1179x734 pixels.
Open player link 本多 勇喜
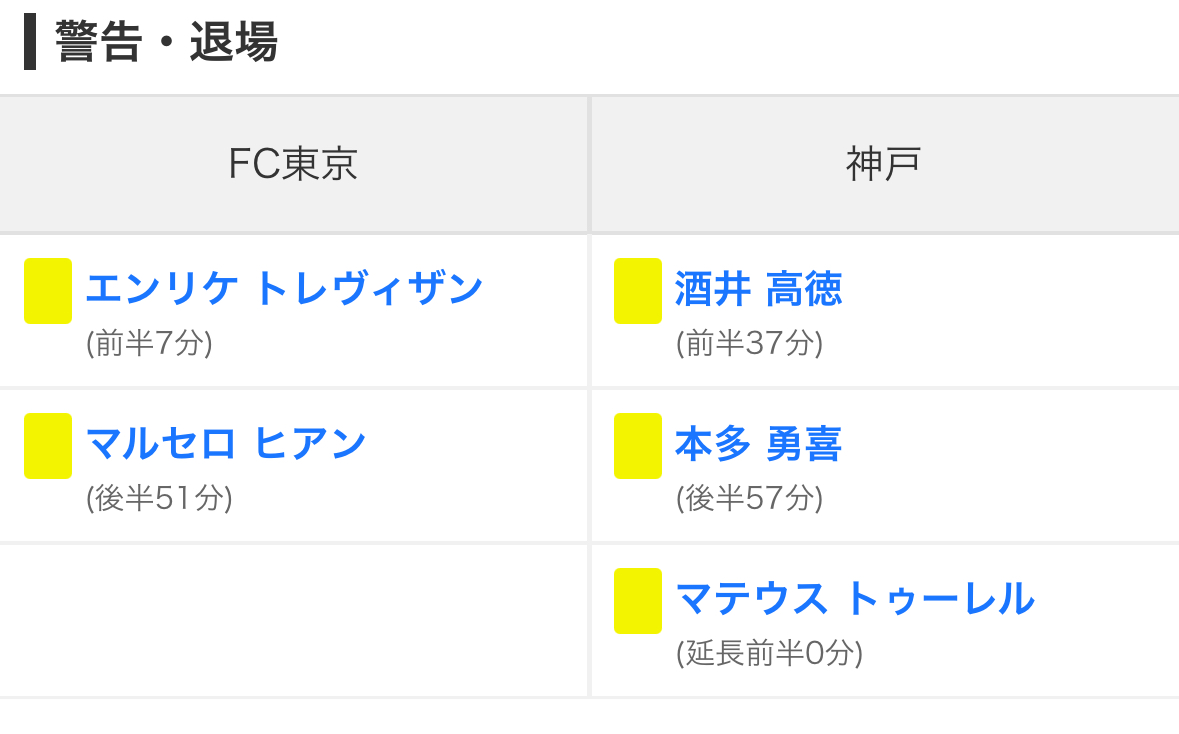[x=758, y=444]
